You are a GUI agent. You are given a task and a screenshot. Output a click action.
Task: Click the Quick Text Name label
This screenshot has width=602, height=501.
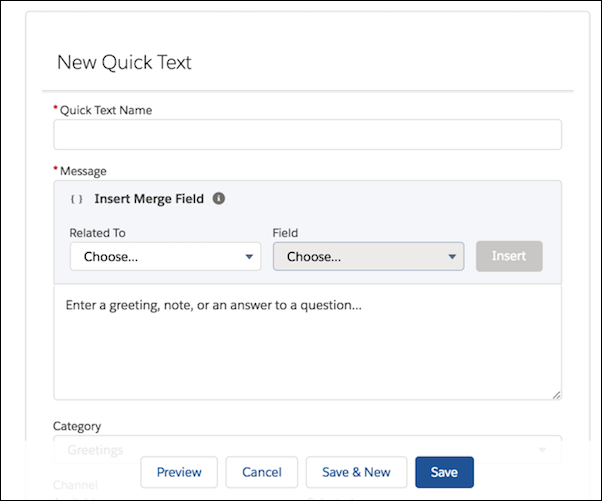tap(106, 110)
